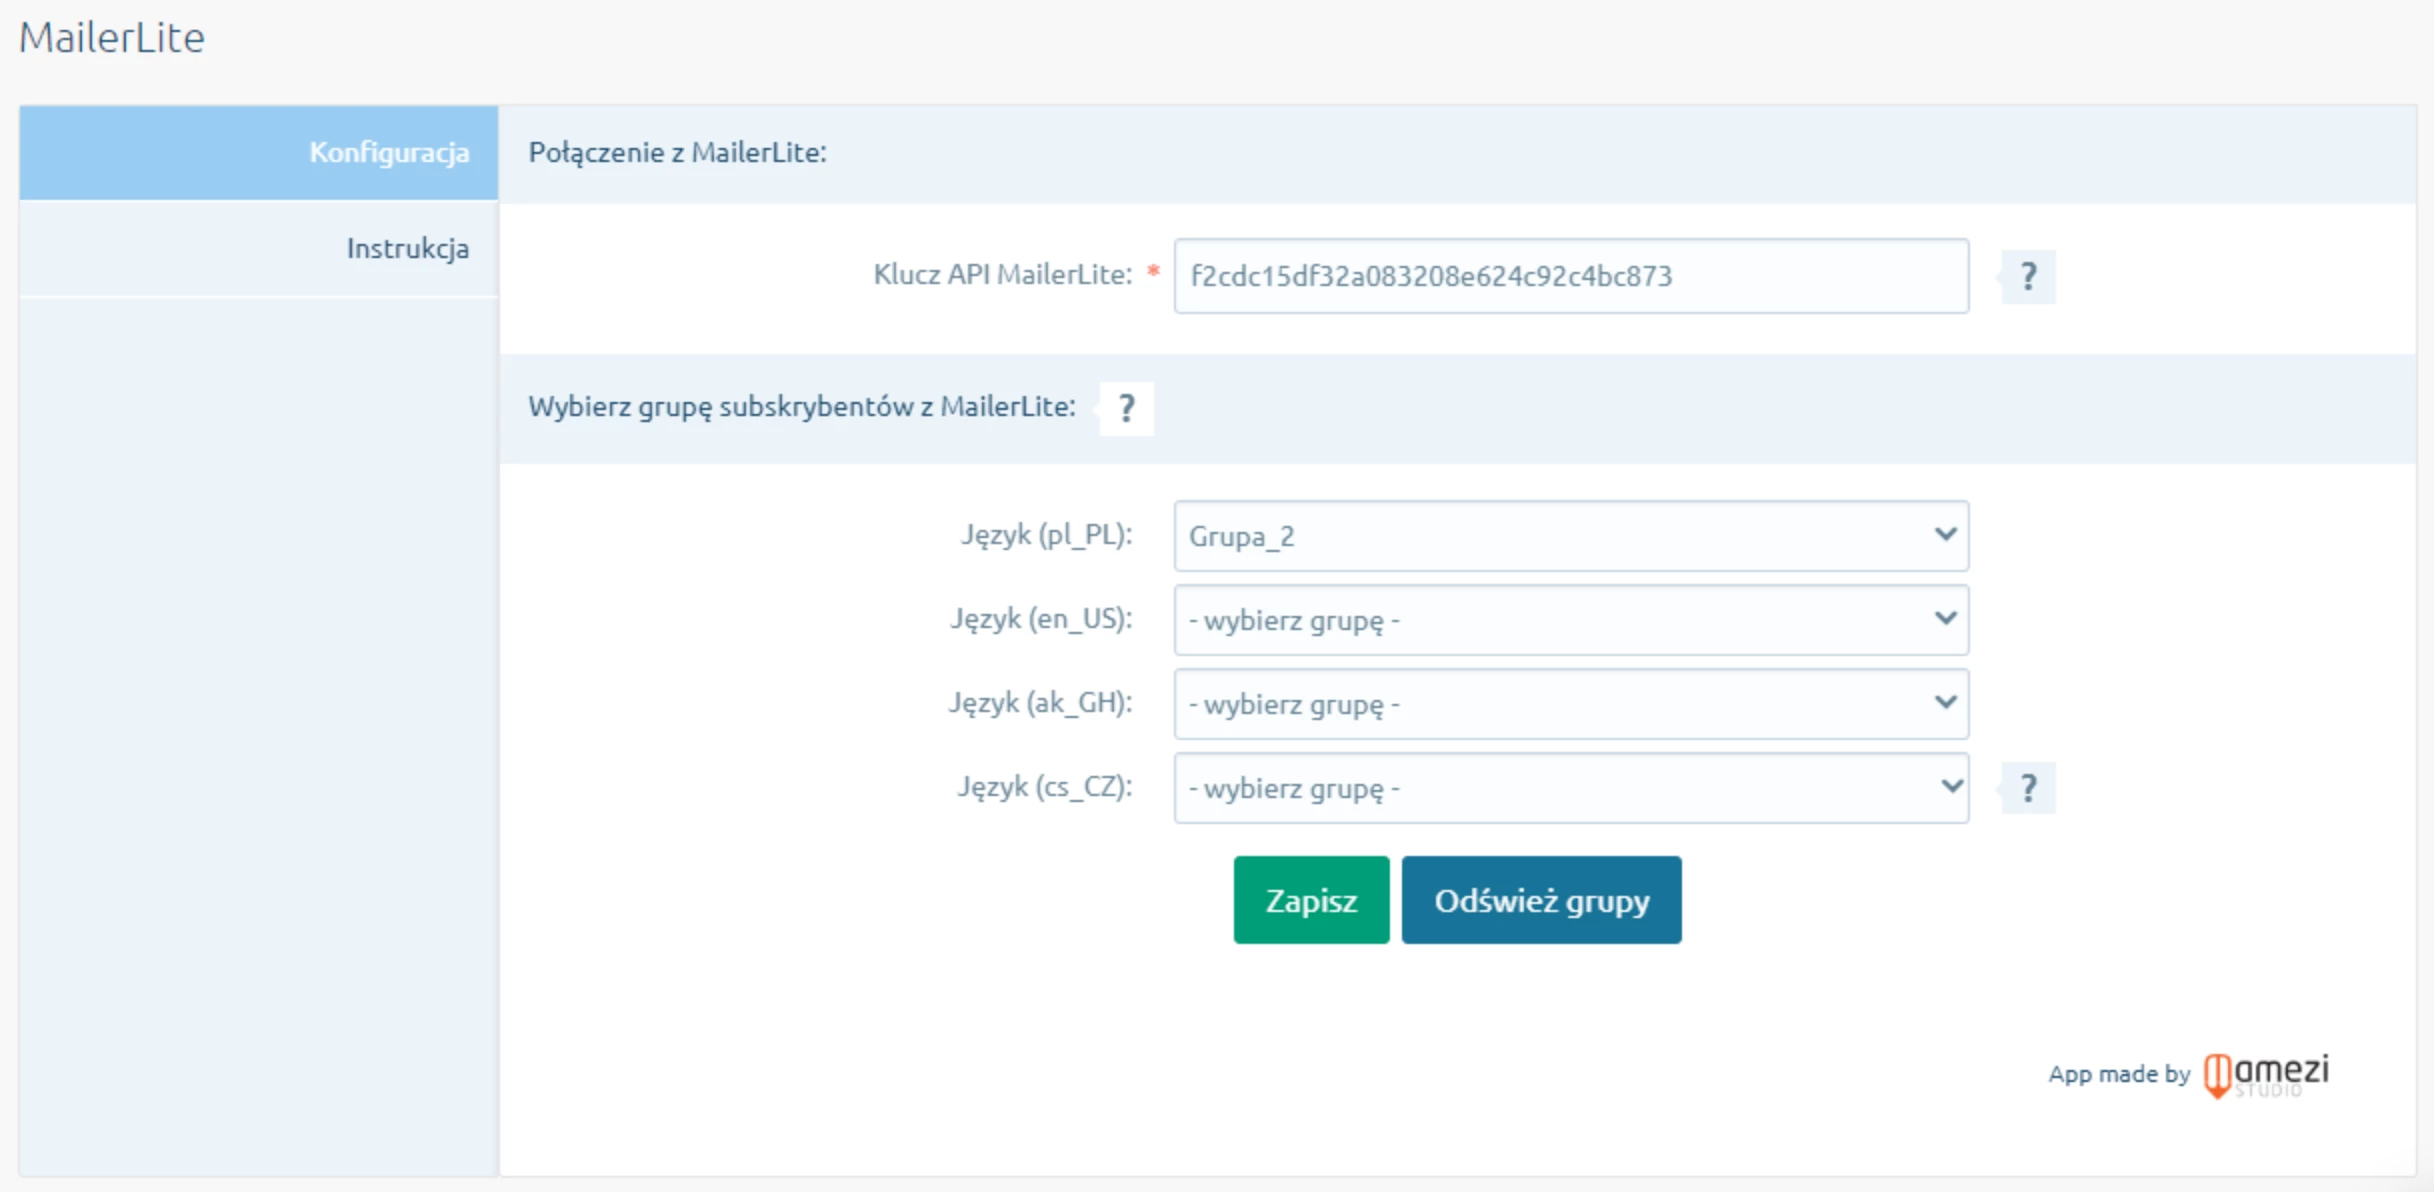Switch to the Instrukcja tab
Viewport: 2434px width, 1192px height.
pyautogui.click(x=258, y=248)
